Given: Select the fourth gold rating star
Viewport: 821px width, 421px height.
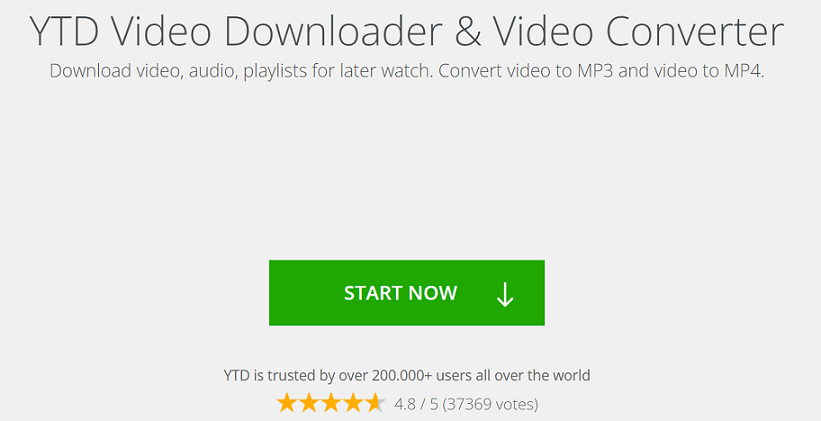Looking at the screenshot, I should [354, 404].
